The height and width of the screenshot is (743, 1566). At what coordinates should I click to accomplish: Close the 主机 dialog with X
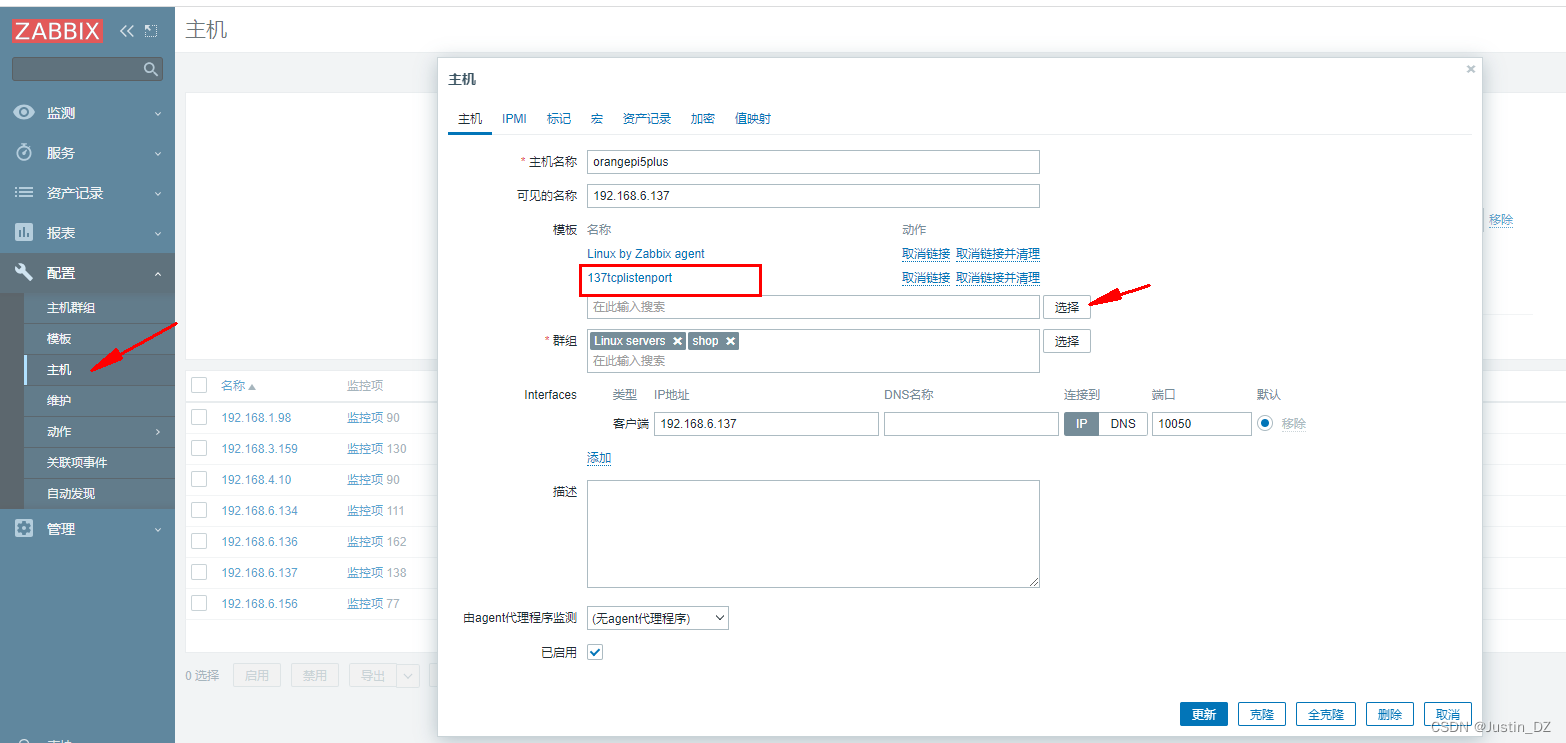click(1470, 69)
